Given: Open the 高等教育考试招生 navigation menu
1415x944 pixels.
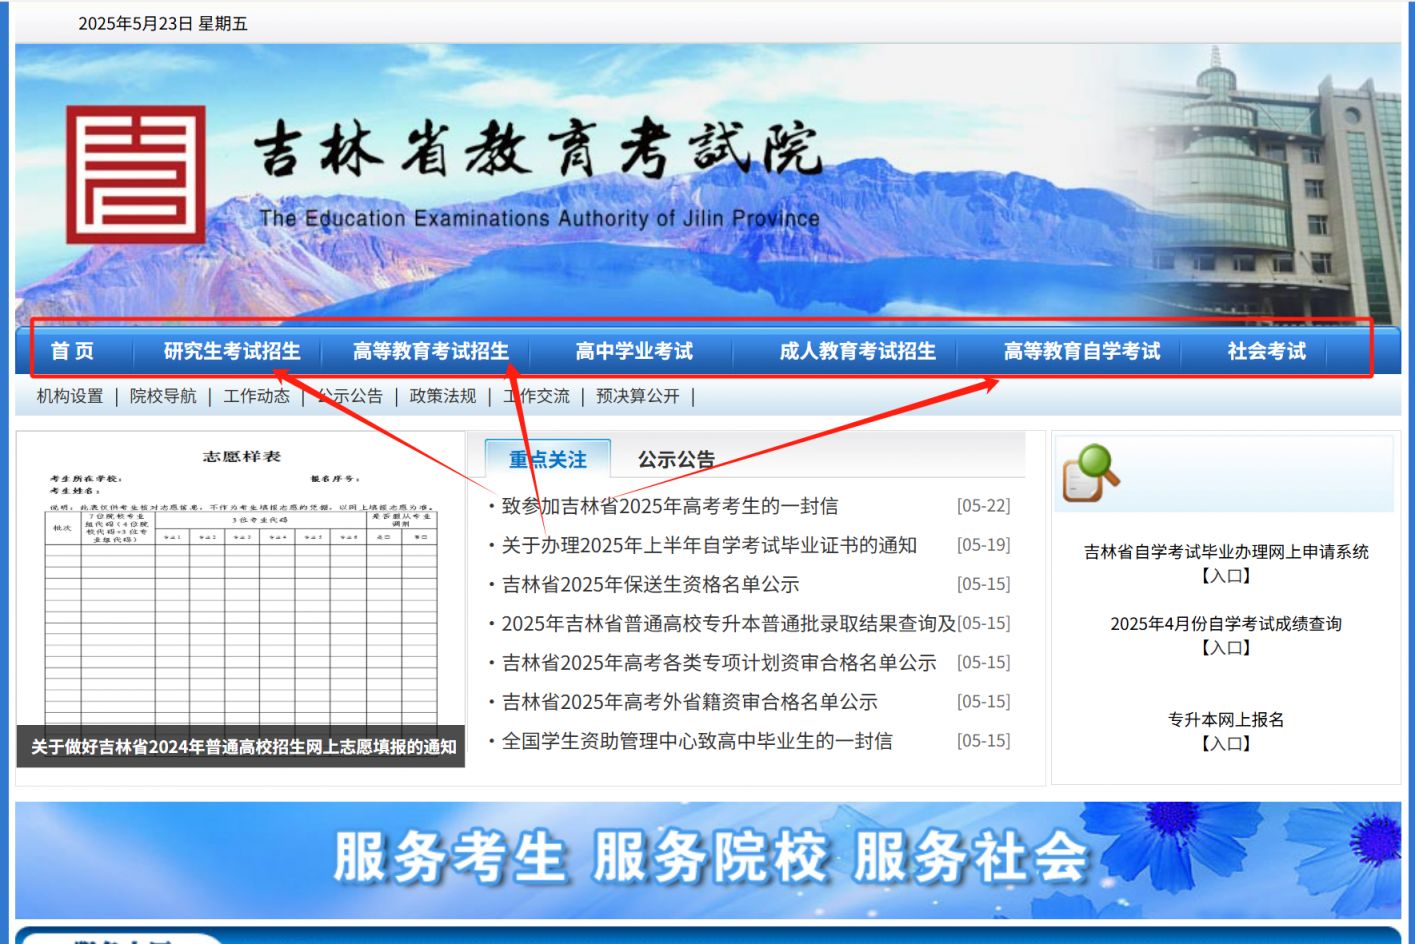Looking at the screenshot, I should pyautogui.click(x=430, y=351).
